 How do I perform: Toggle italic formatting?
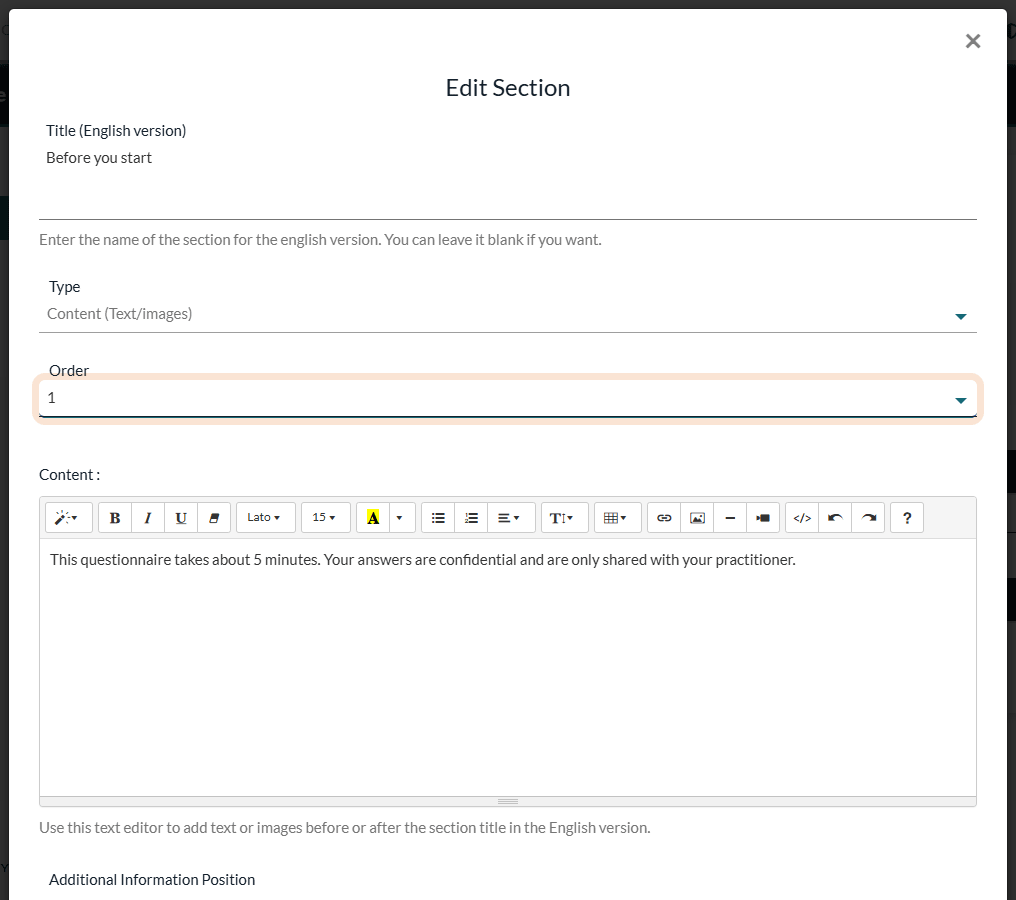click(x=148, y=518)
